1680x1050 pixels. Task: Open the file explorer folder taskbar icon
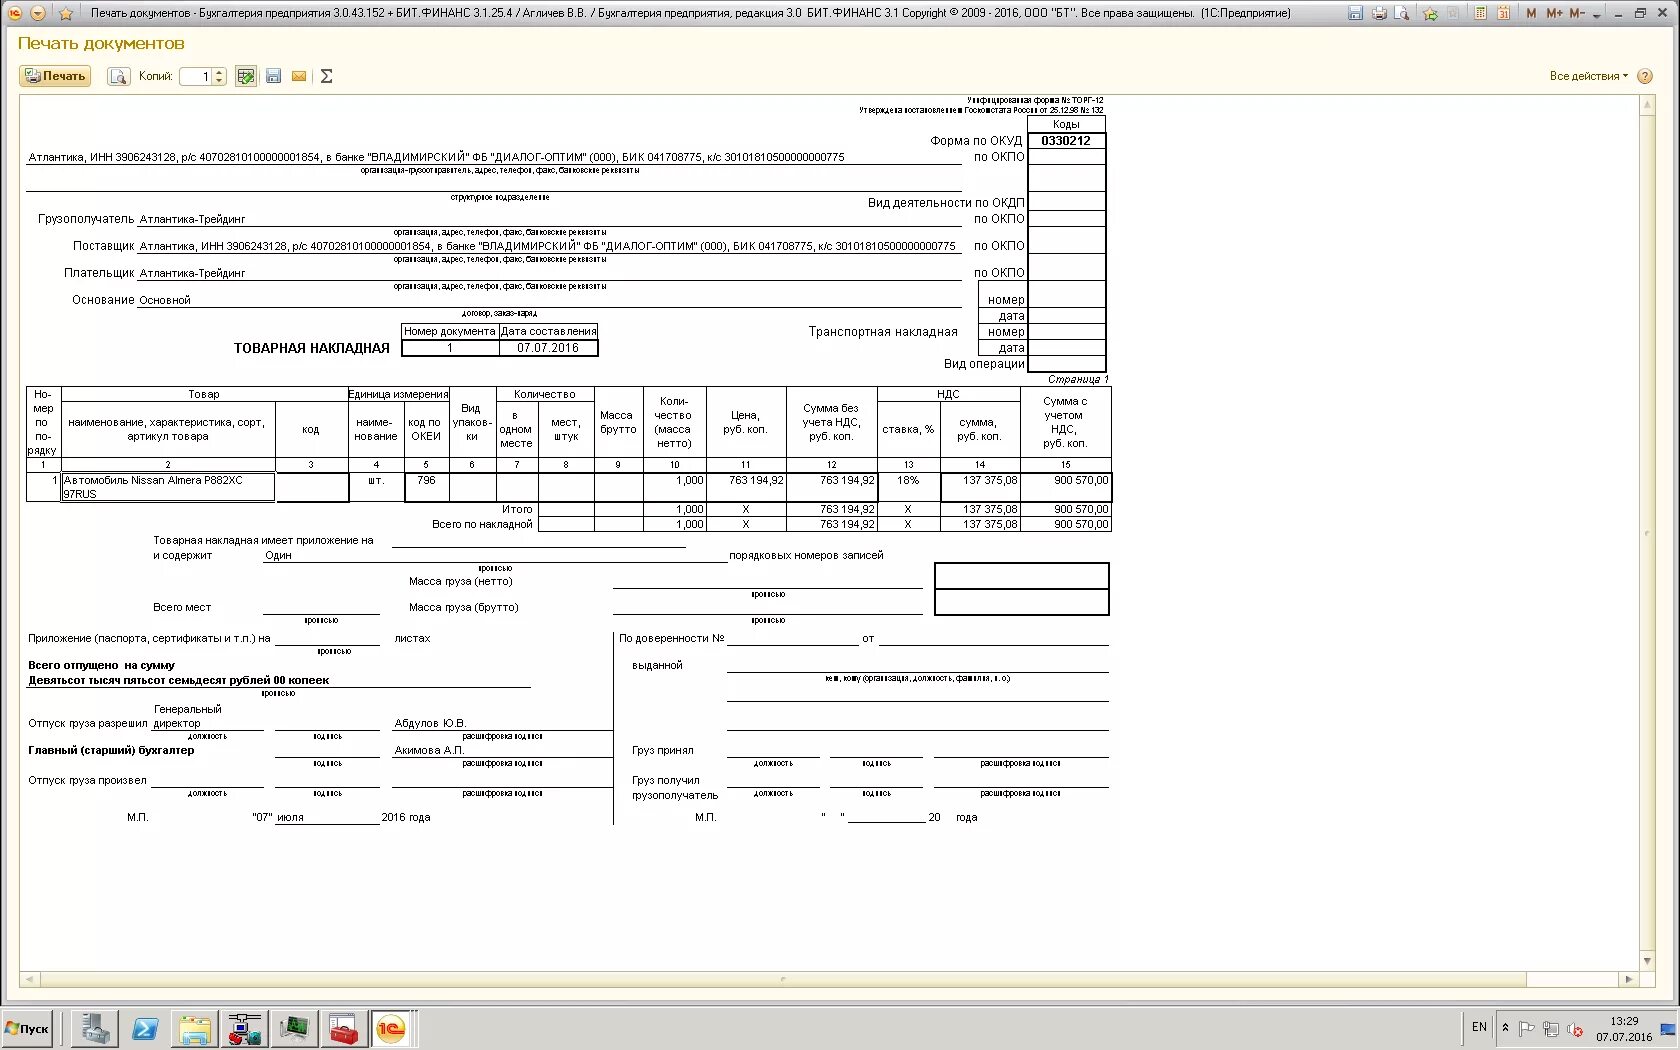[x=195, y=1028]
